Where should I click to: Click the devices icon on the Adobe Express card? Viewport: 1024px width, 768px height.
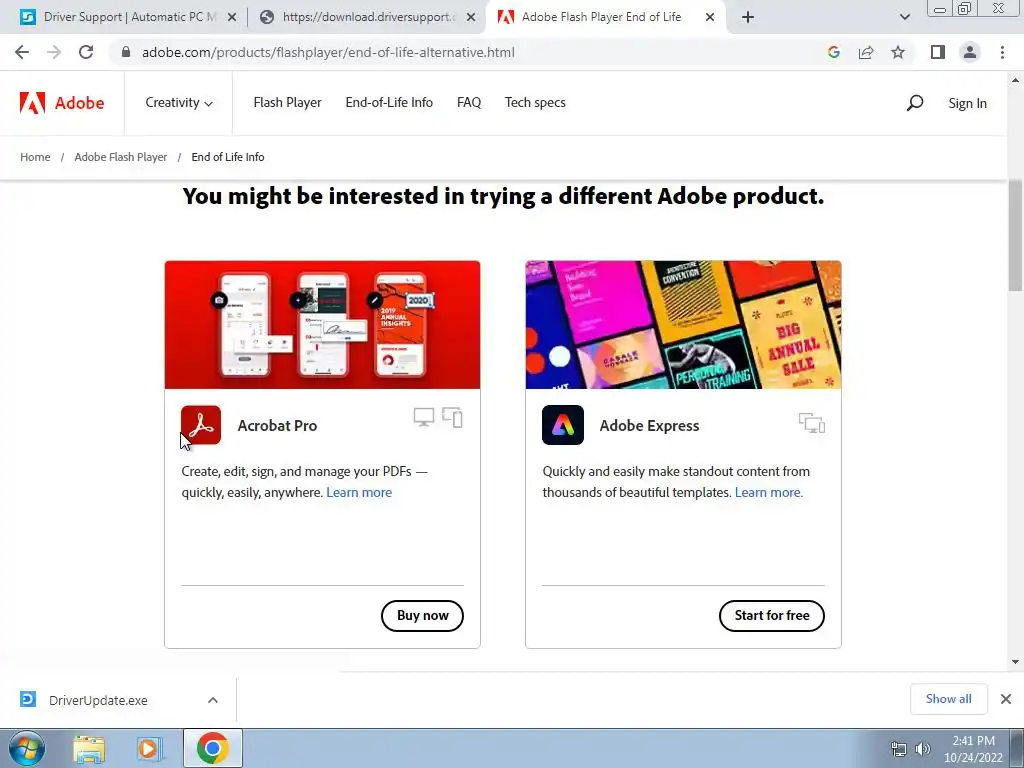click(x=812, y=423)
